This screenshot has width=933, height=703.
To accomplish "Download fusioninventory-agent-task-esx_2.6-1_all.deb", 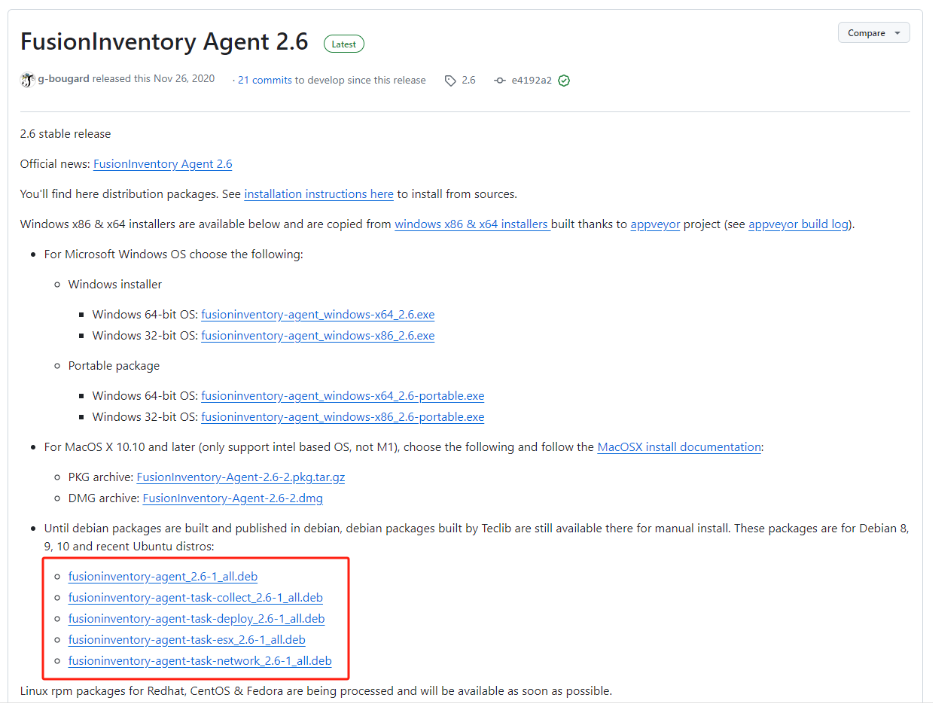I will (x=187, y=640).
